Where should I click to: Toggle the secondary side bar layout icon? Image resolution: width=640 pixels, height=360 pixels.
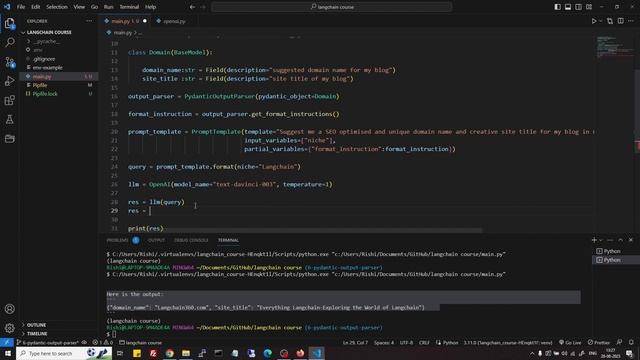click(578, 7)
